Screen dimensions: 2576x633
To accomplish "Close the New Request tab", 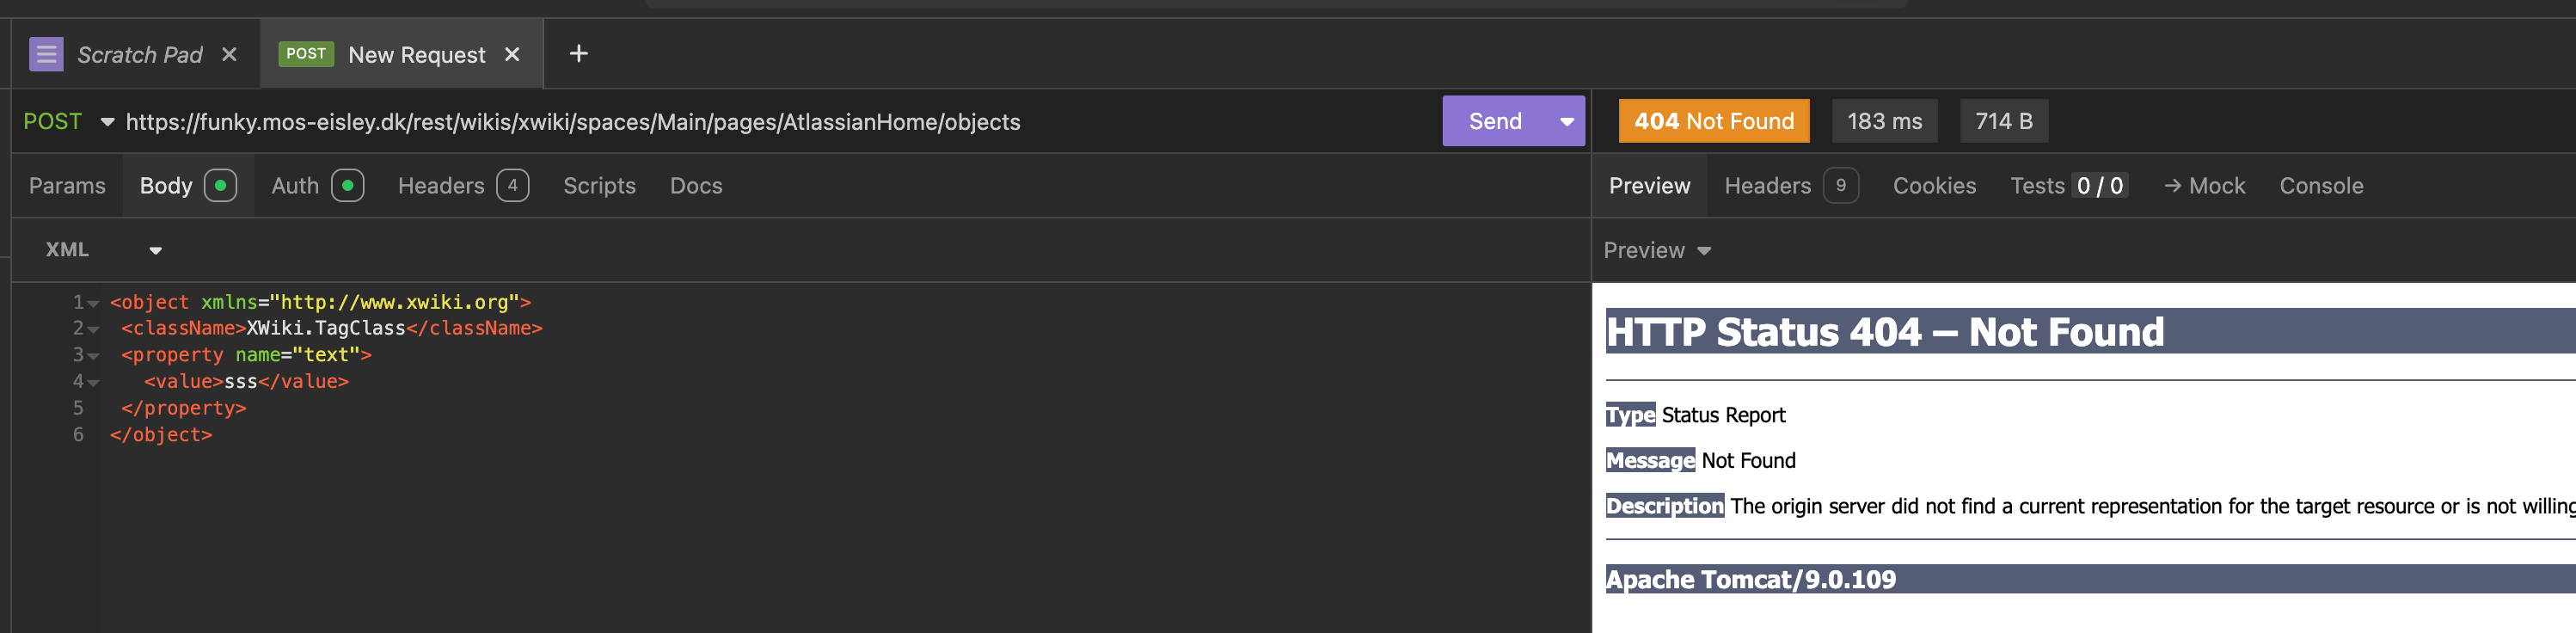I will click(512, 54).
